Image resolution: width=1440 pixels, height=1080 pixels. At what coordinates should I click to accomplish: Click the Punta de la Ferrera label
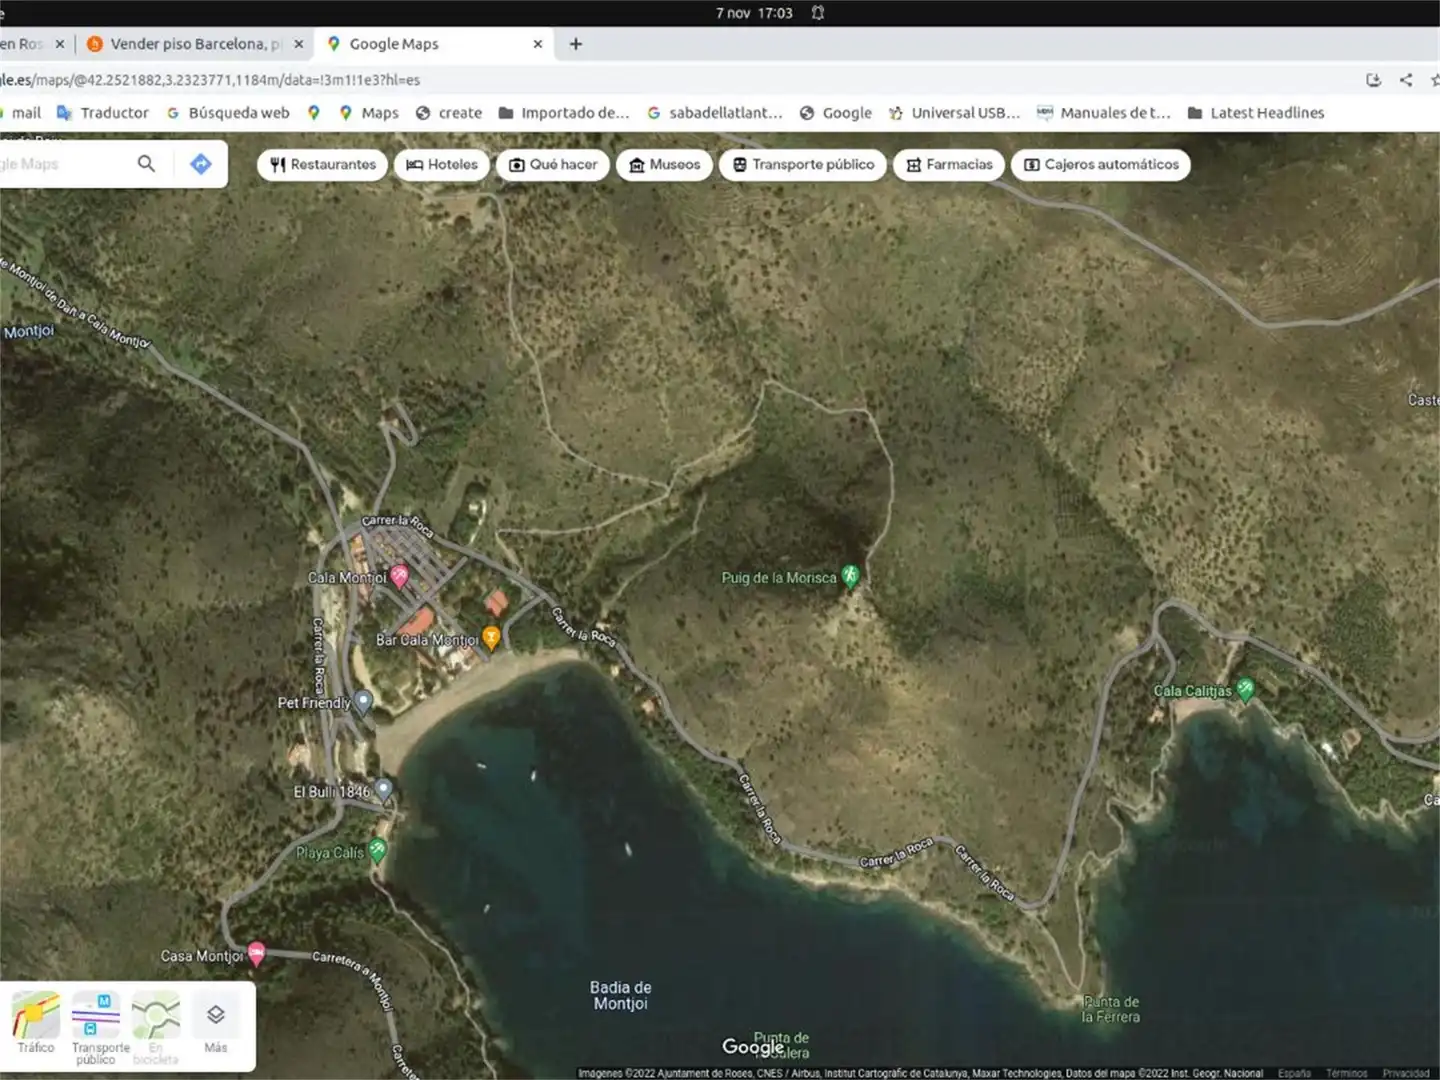coord(1111,1009)
